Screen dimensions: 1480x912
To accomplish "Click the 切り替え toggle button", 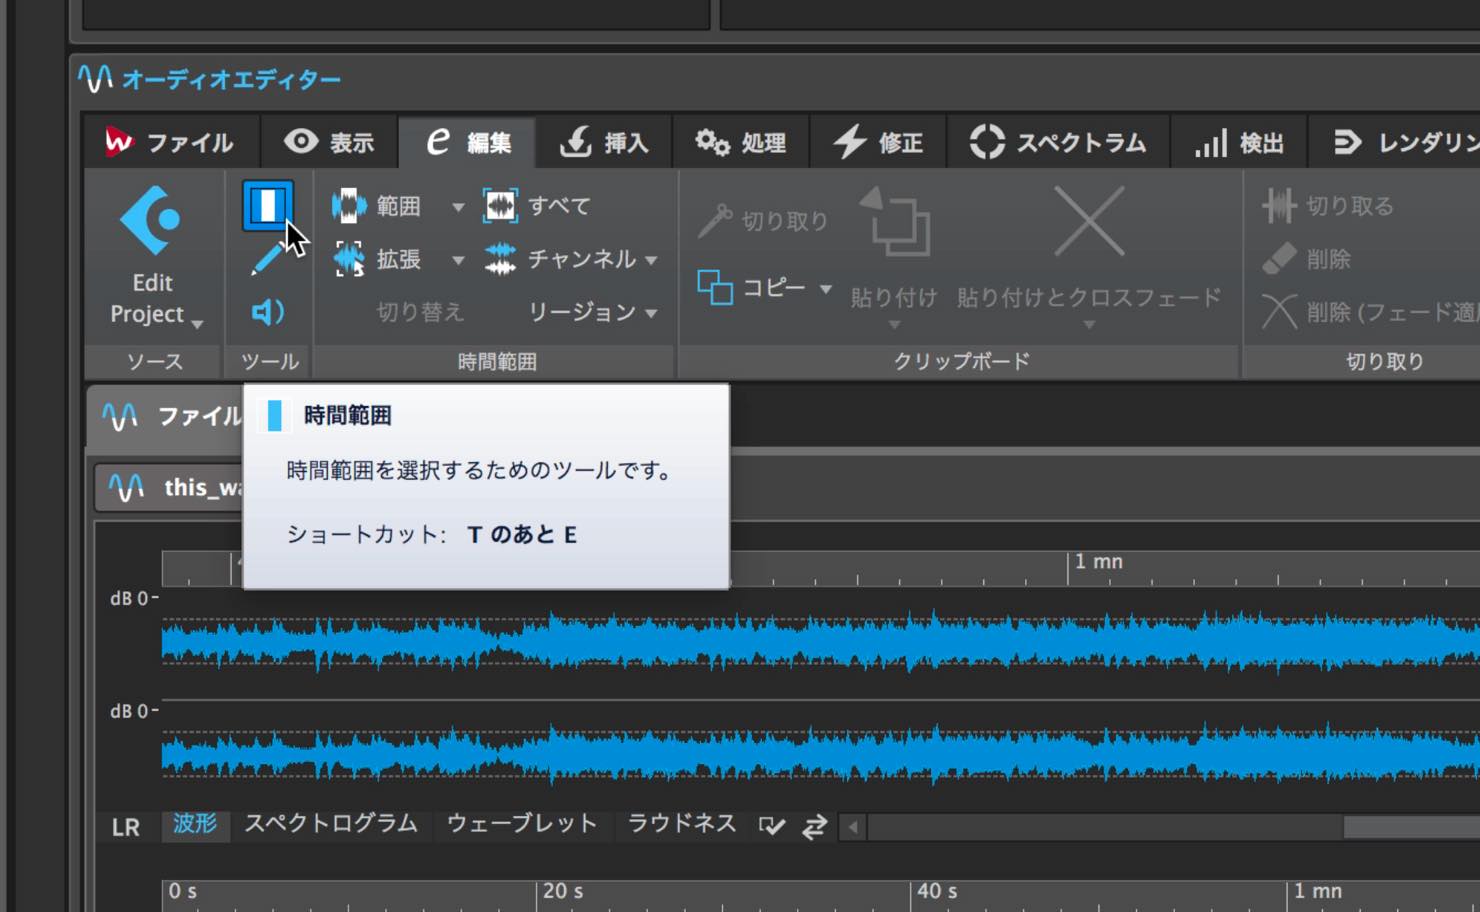I will pyautogui.click(x=420, y=312).
